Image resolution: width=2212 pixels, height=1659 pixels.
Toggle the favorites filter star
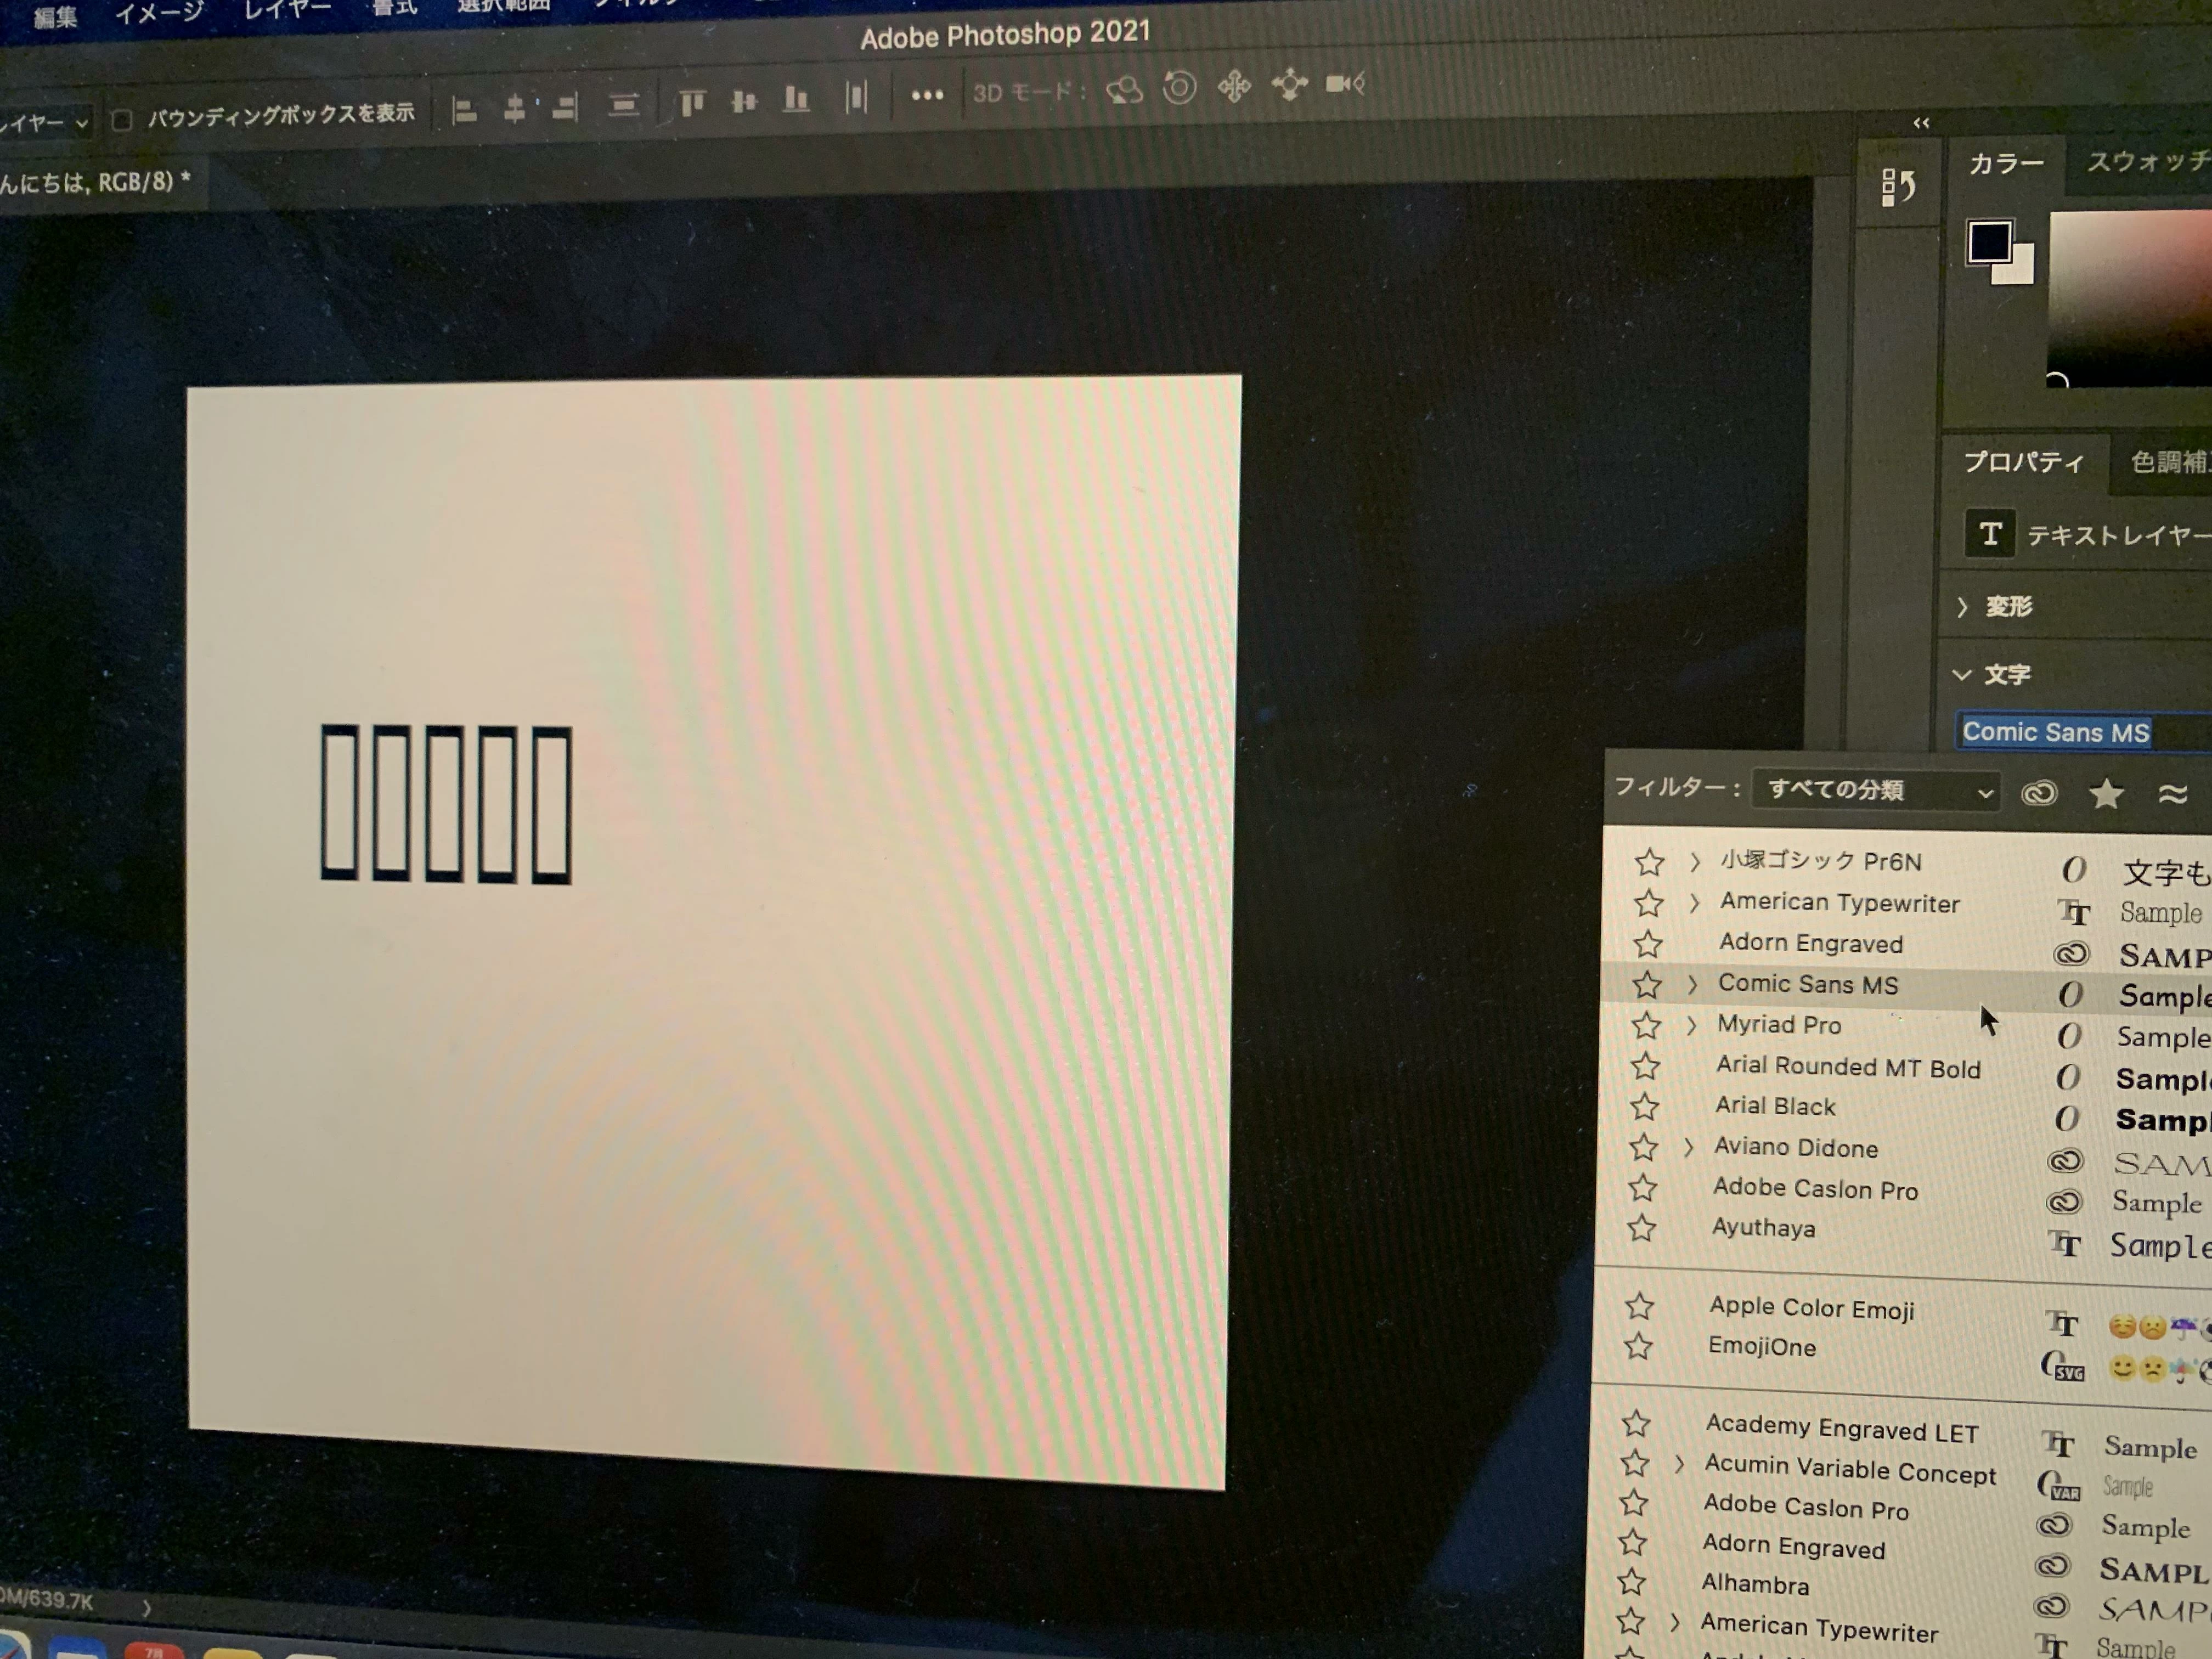coord(2106,794)
